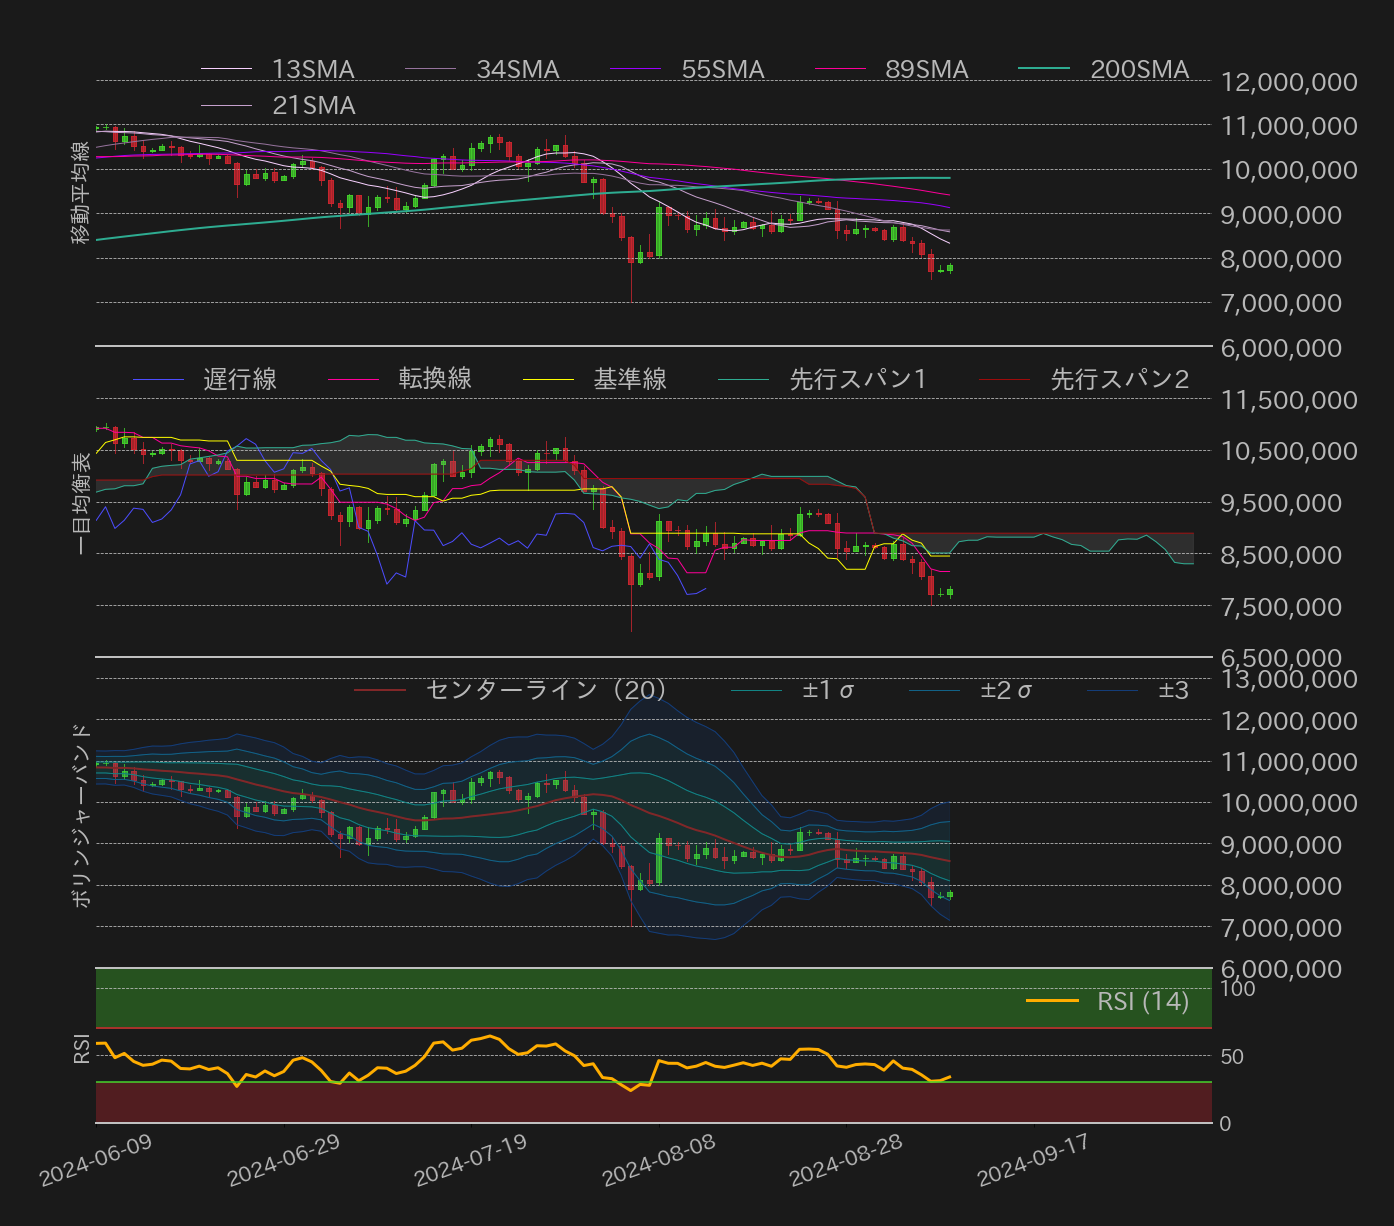
Task: Click 12,000,000 tick in Bollinger band panel
Action: (x=1290, y=721)
